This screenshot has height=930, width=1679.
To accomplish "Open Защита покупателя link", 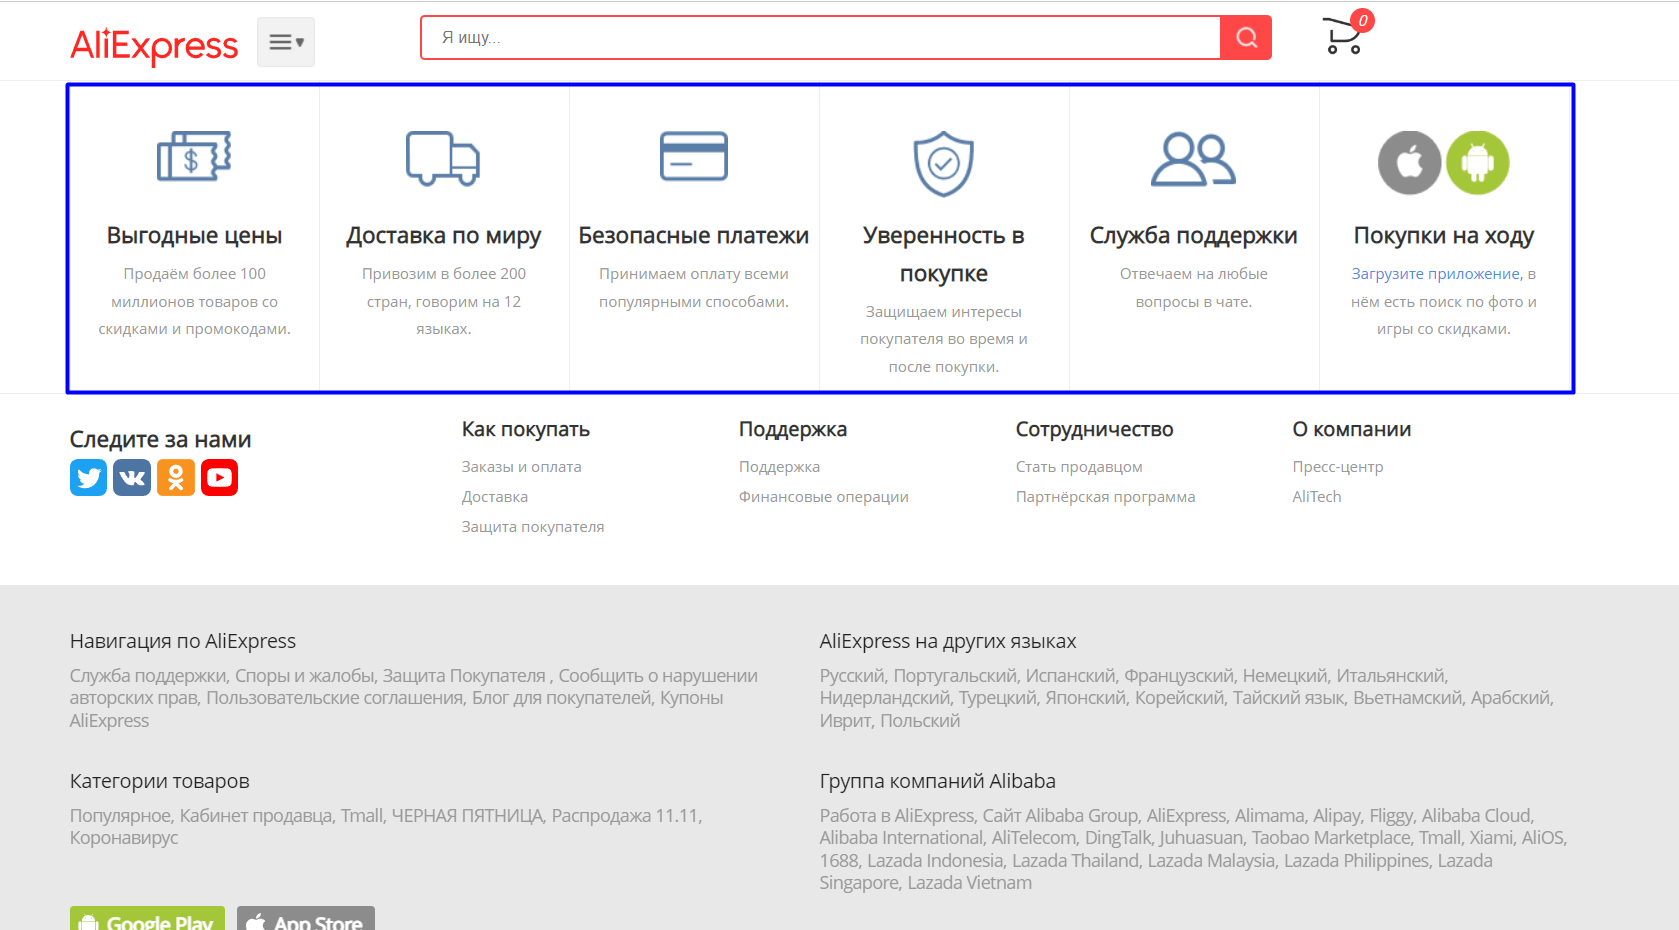I will pos(532,527).
